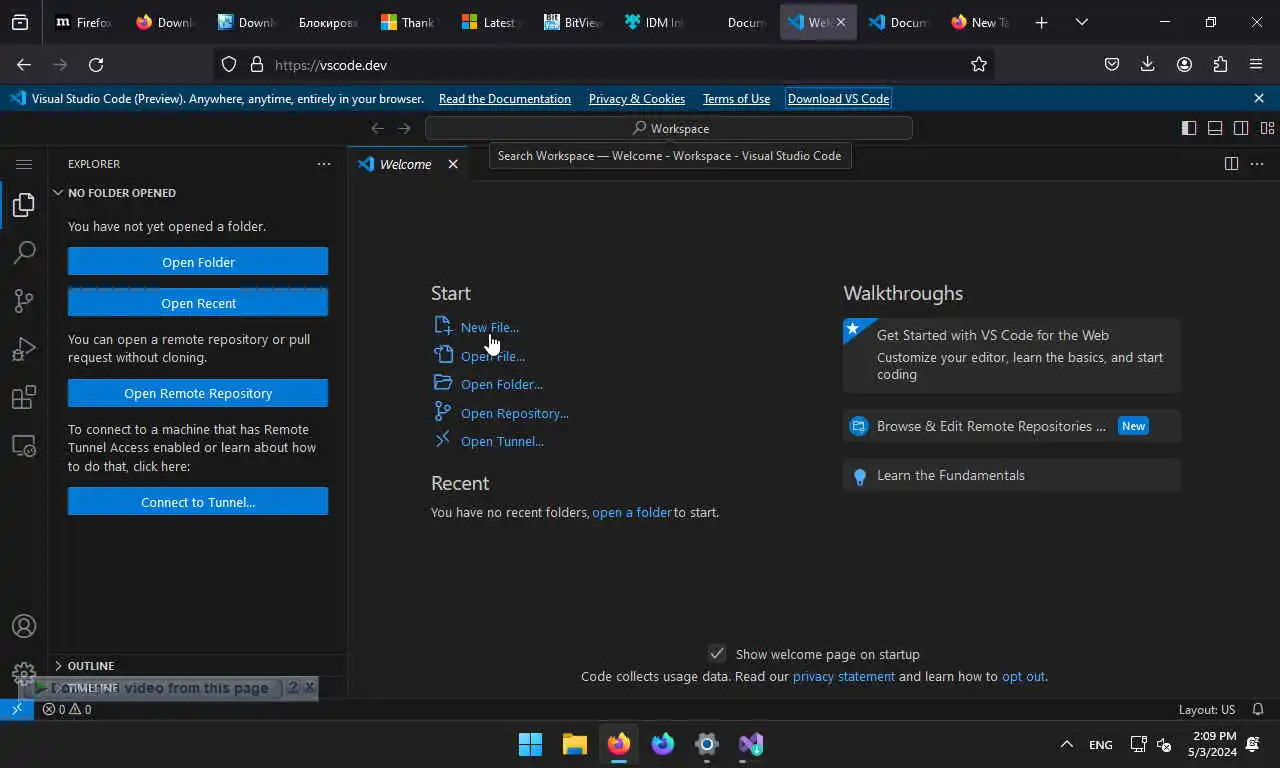Switch to the BitView browser tab
Viewport: 1280px width, 768px height.
(x=572, y=22)
